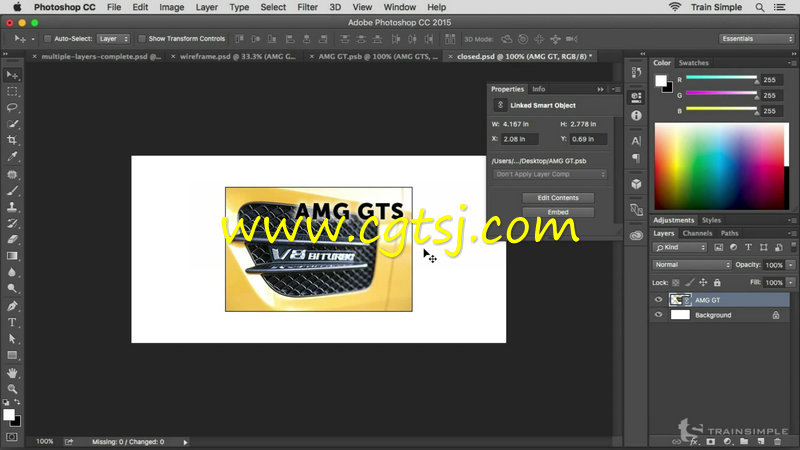The height and width of the screenshot is (450, 800).
Task: Select the Brush tool
Action: point(12,191)
